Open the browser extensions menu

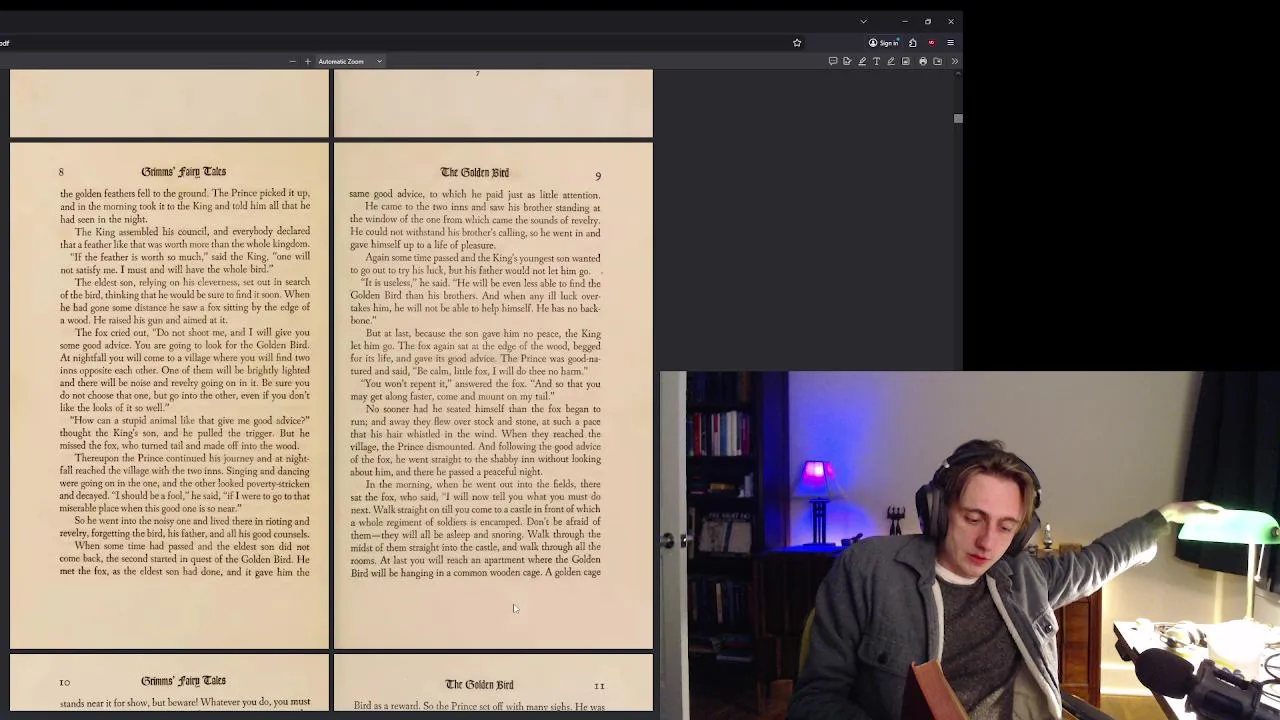click(x=912, y=43)
